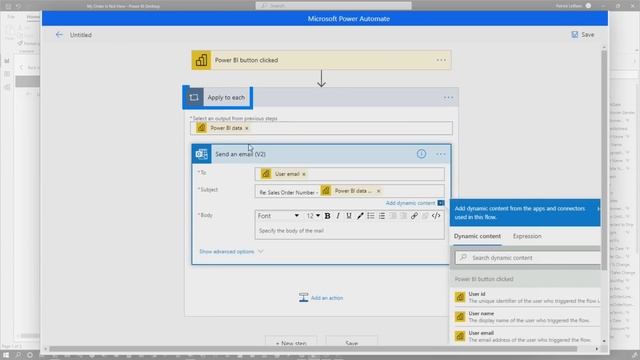Viewport: 640px width, 360px height.
Task: Show info for Send an email (V2)
Action: pos(421,154)
